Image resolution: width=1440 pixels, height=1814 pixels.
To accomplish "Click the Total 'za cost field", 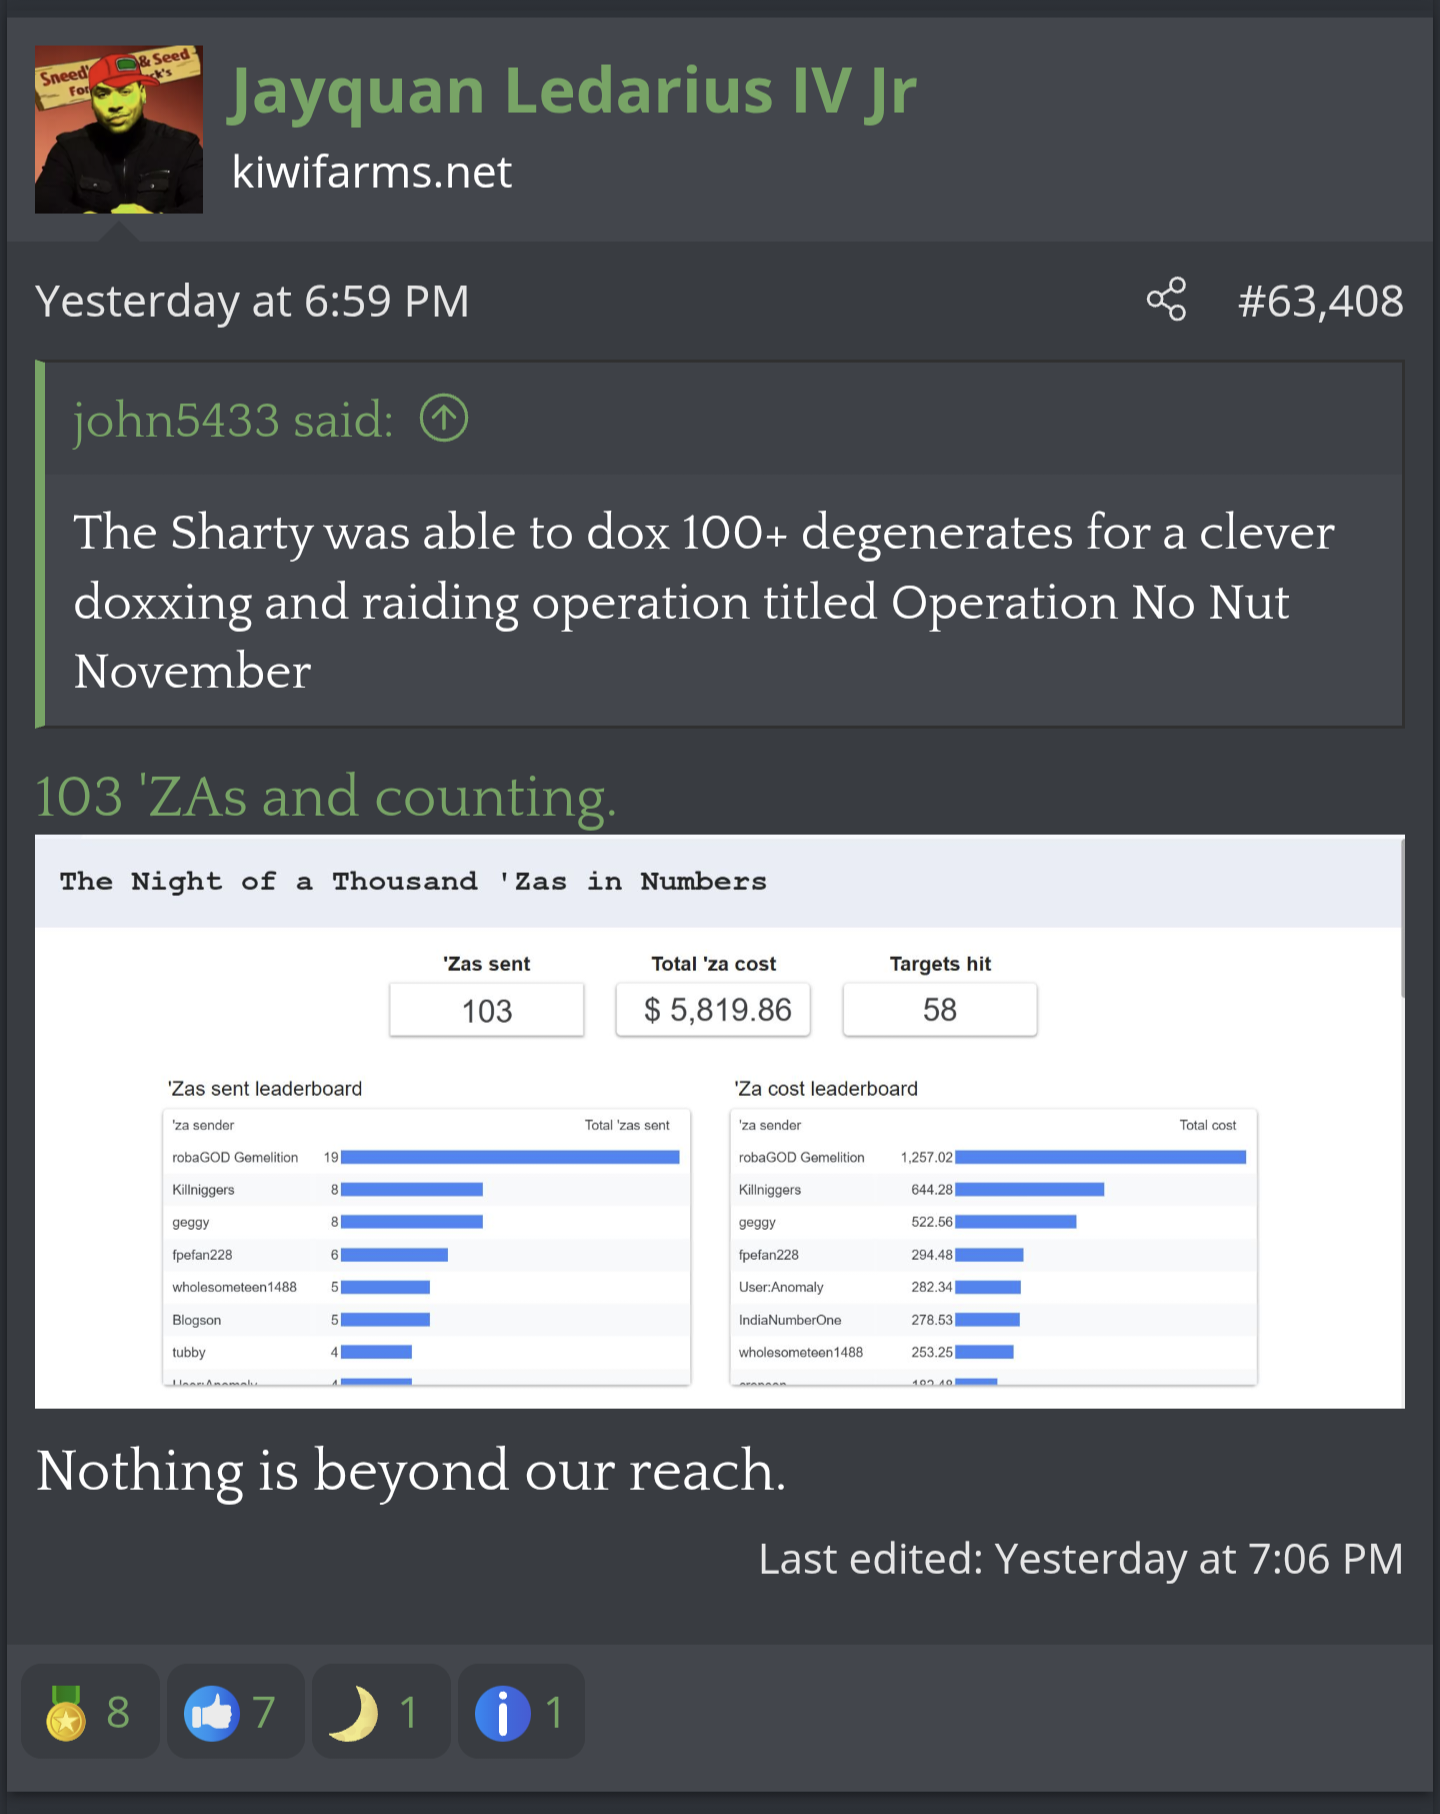I will tap(712, 1010).
